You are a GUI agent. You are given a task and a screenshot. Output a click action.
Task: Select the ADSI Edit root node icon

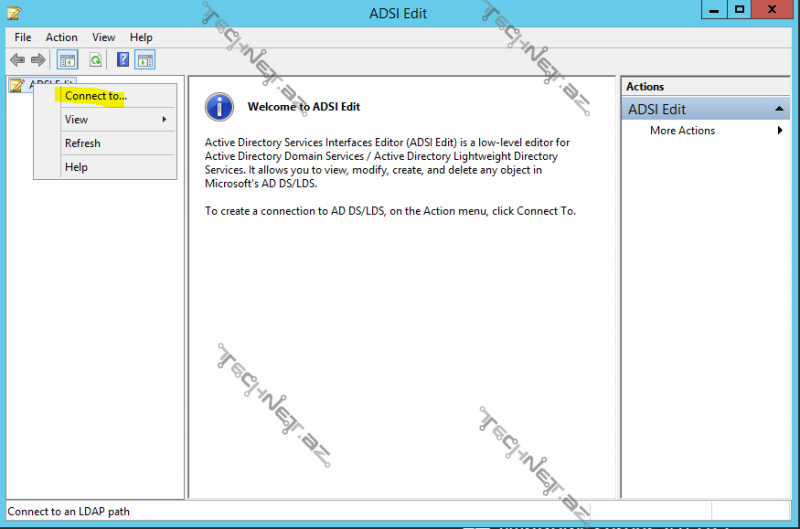pyautogui.click(x=17, y=86)
